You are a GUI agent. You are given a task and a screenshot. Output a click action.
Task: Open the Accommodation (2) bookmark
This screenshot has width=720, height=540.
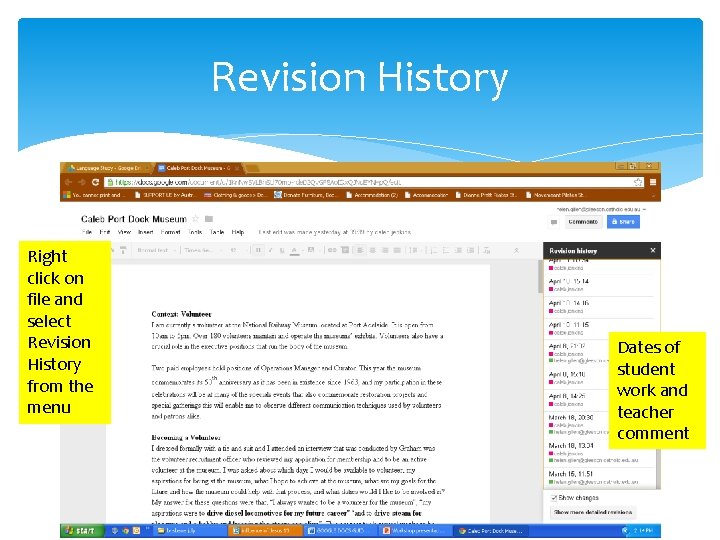[372, 195]
